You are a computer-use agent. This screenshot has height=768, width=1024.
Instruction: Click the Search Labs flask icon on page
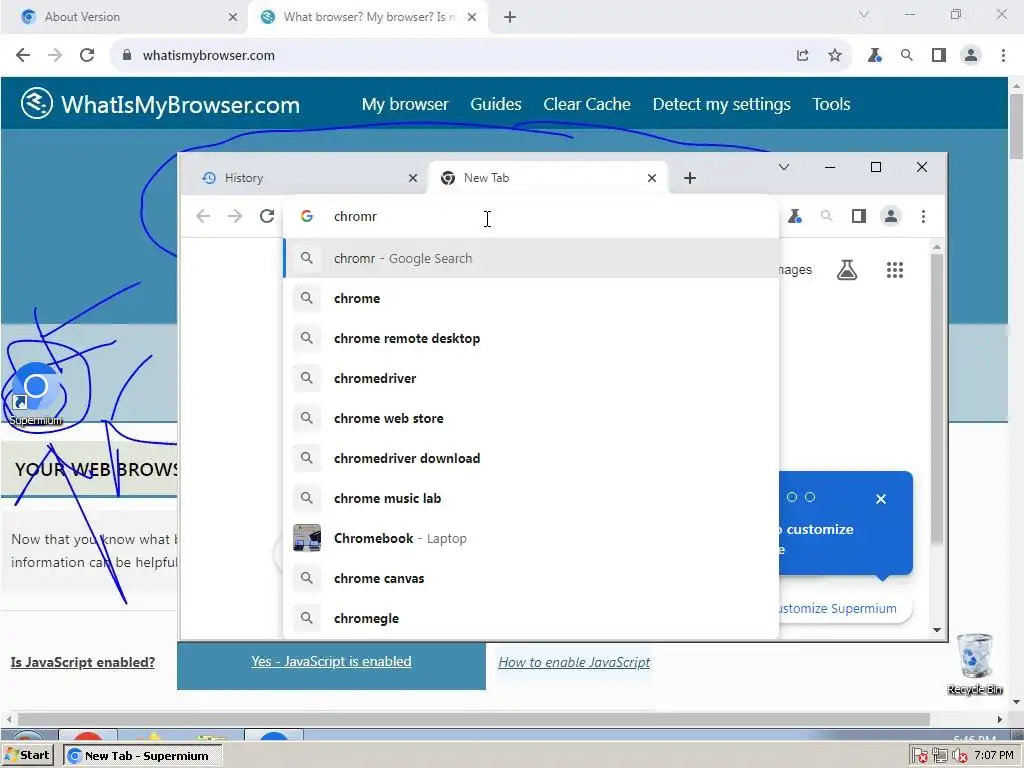847,270
